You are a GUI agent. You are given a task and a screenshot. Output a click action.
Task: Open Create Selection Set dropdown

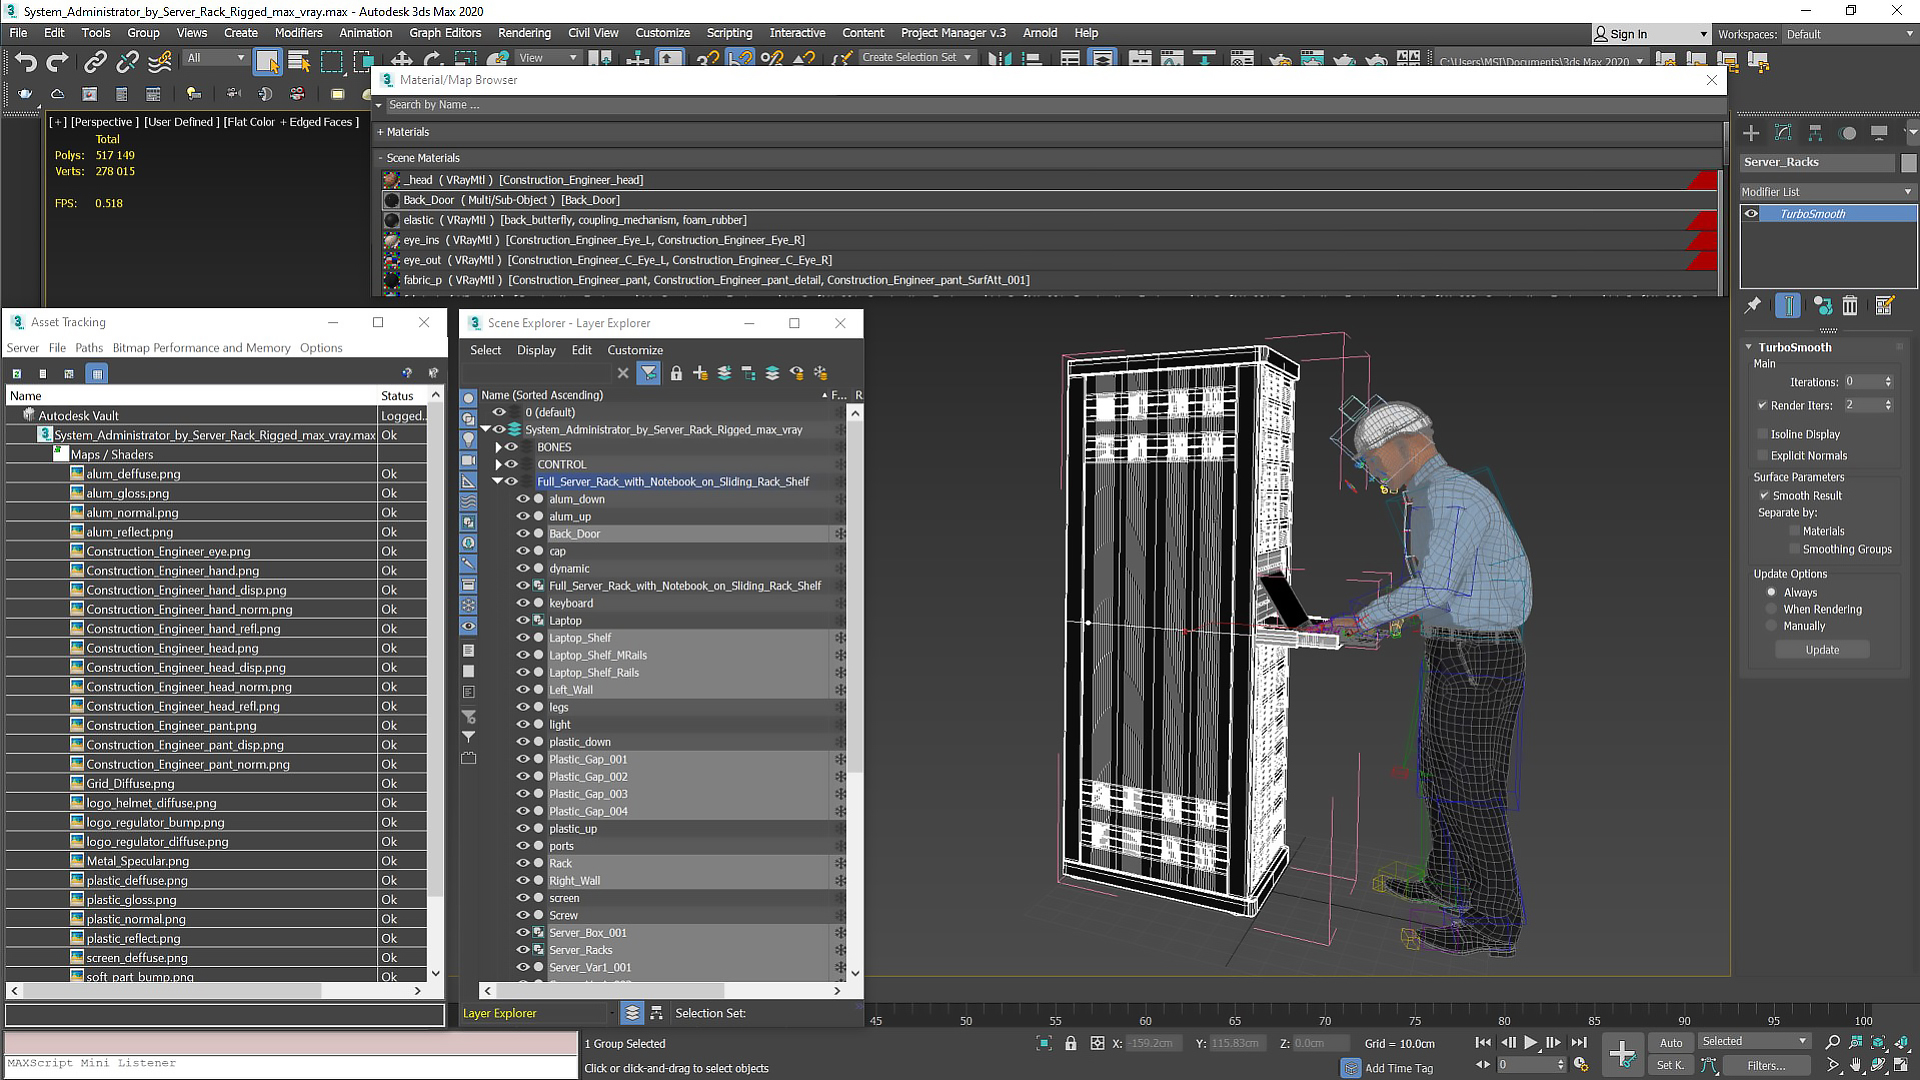click(917, 57)
